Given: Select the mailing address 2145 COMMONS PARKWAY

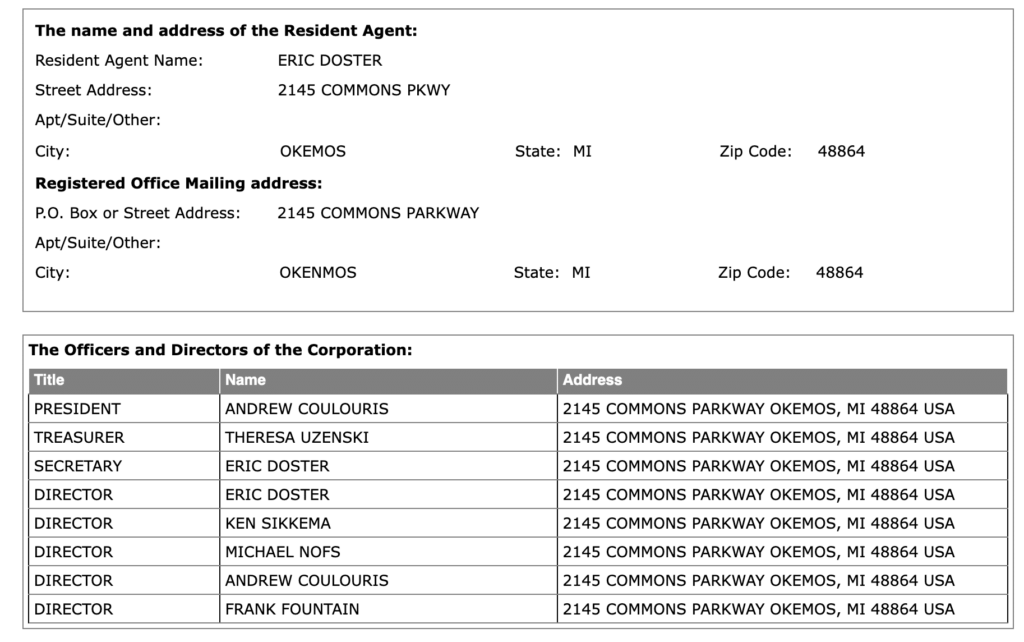Looking at the screenshot, I should (378, 213).
